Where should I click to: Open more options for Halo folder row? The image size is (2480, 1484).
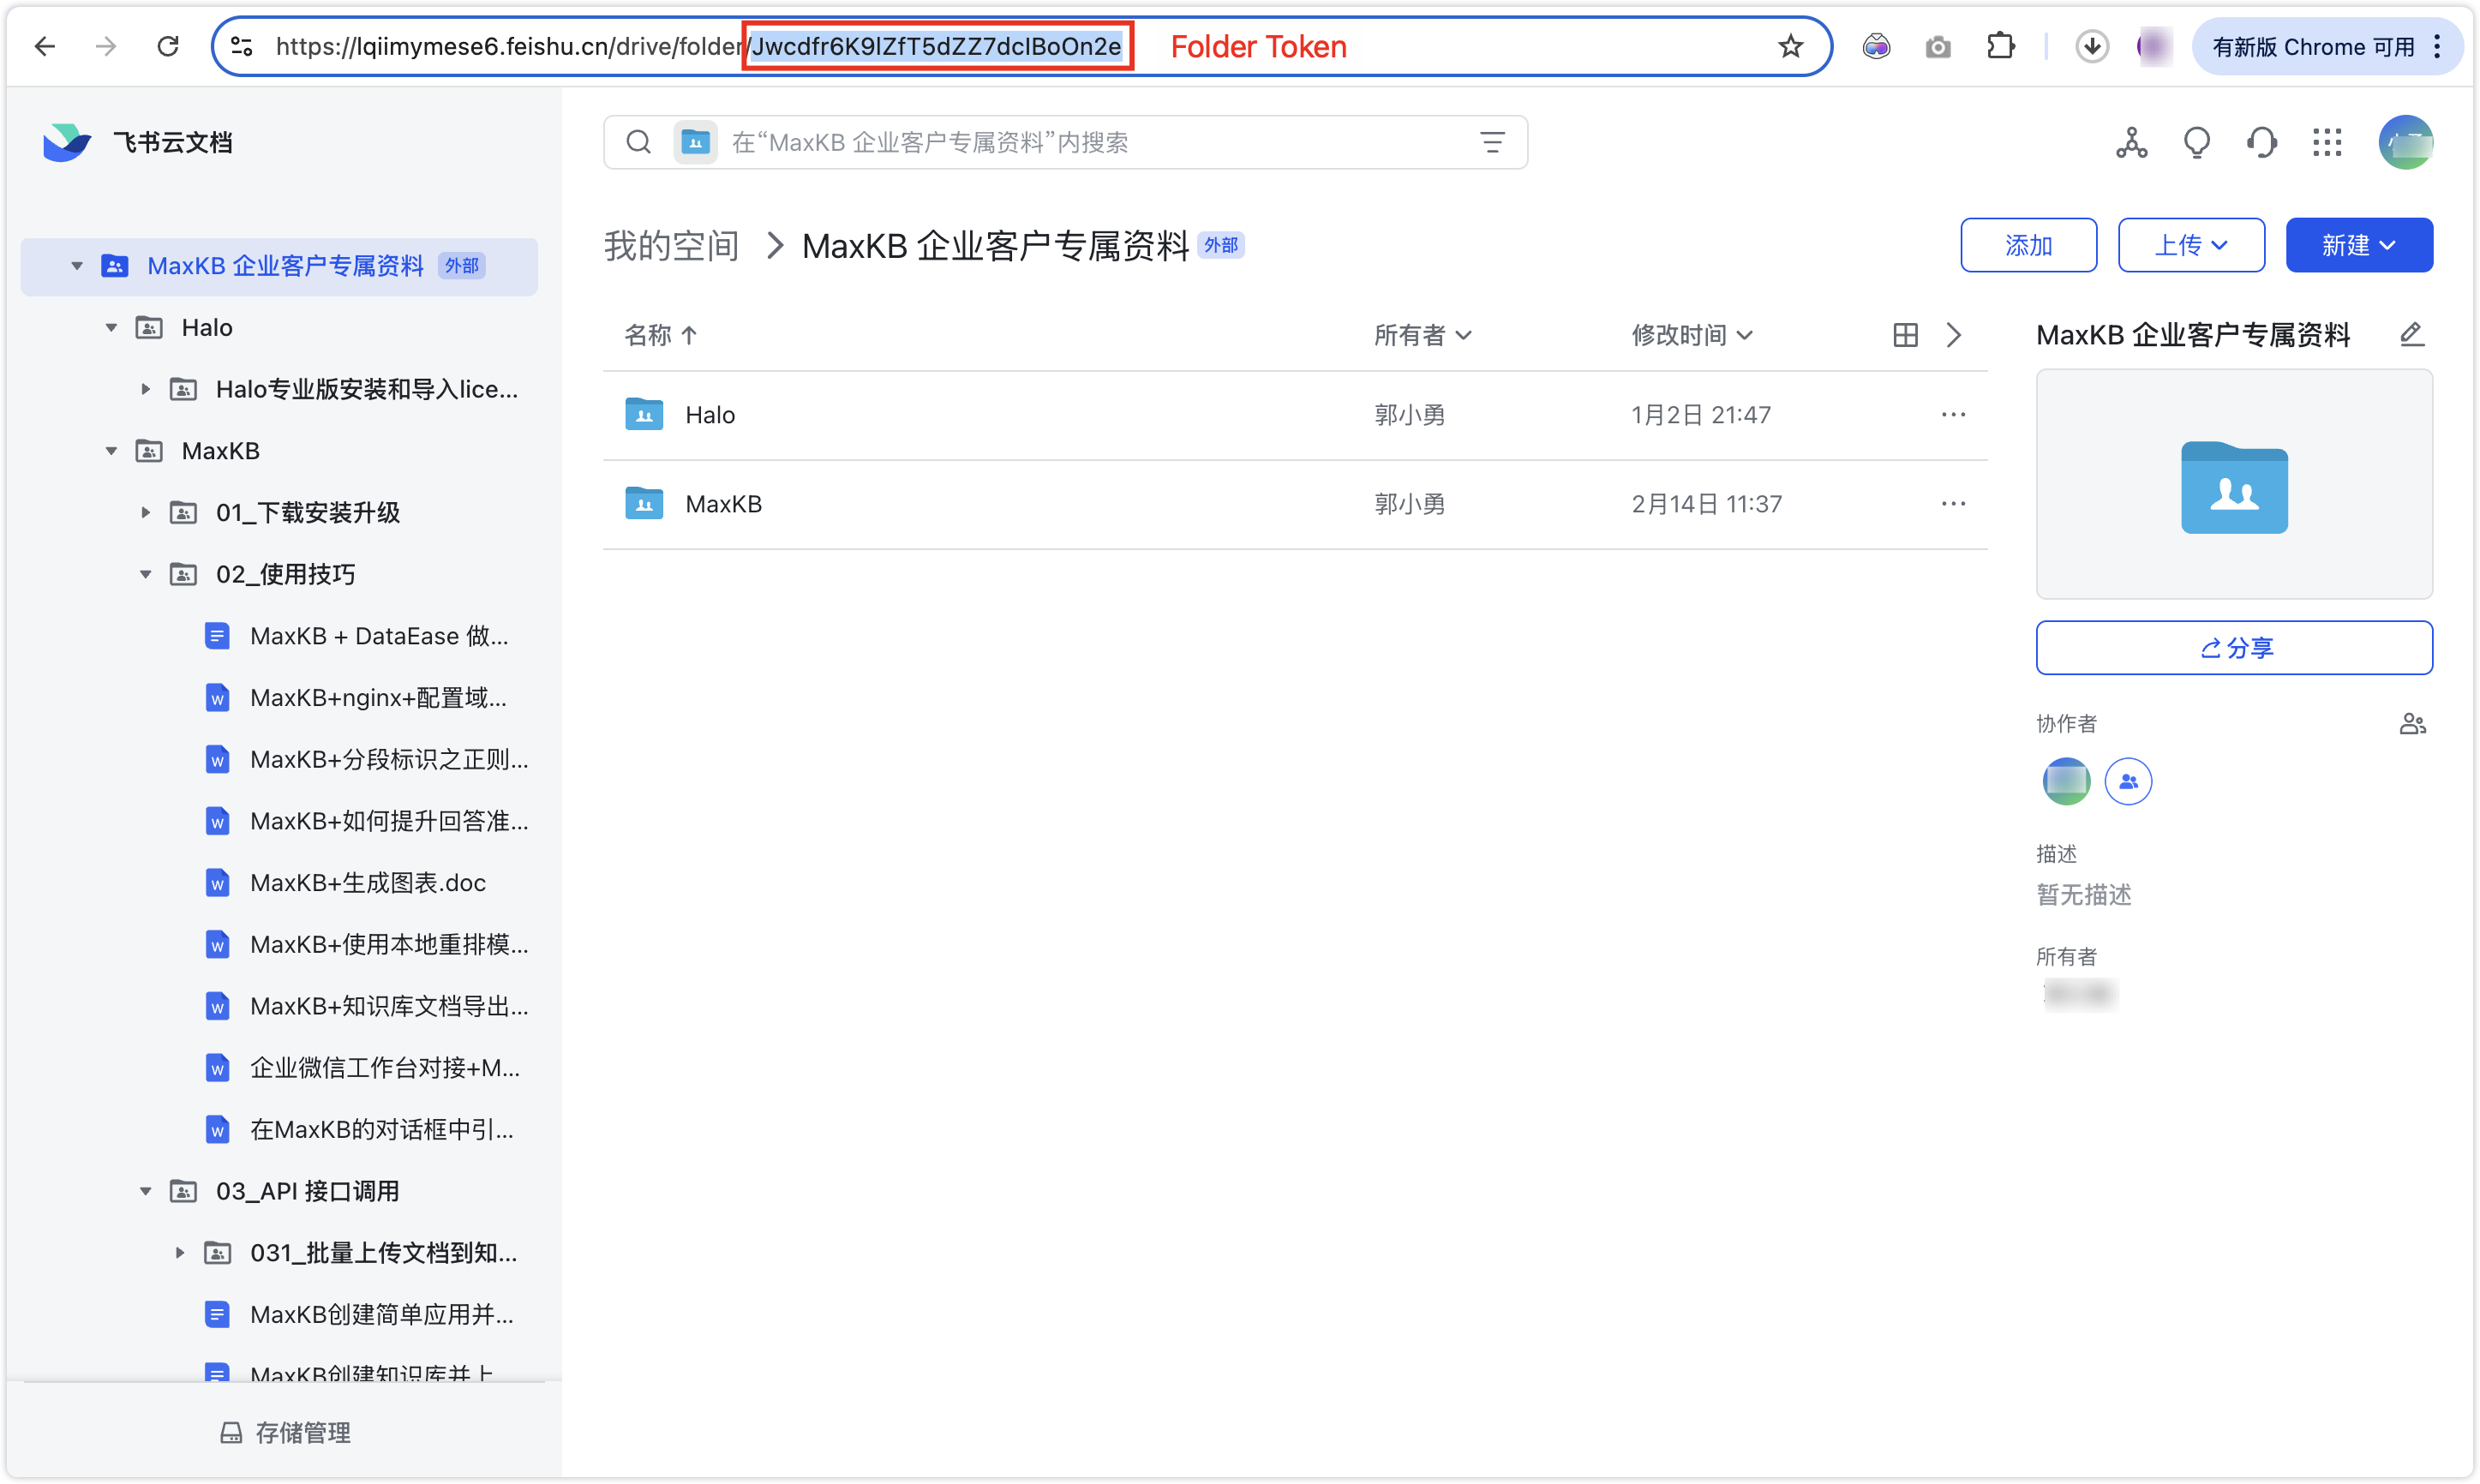point(1953,415)
